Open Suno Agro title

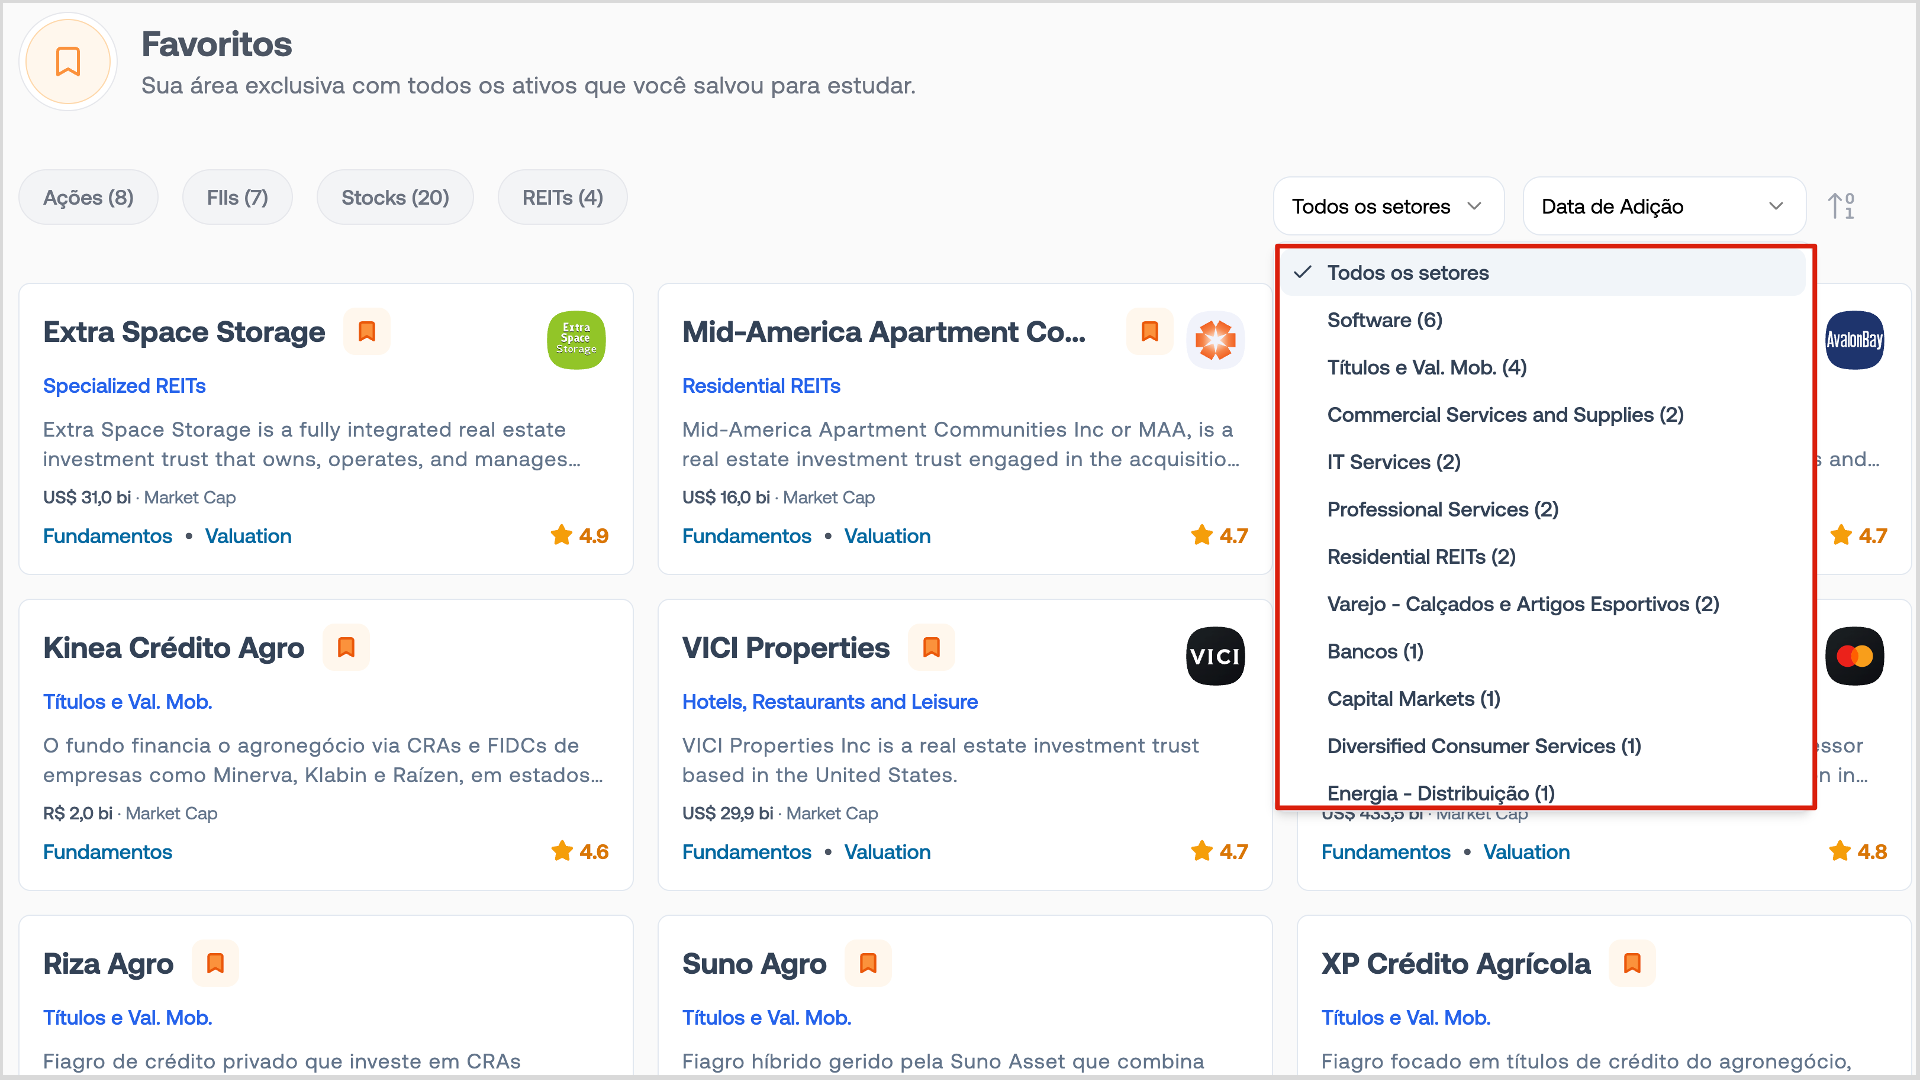(x=754, y=964)
